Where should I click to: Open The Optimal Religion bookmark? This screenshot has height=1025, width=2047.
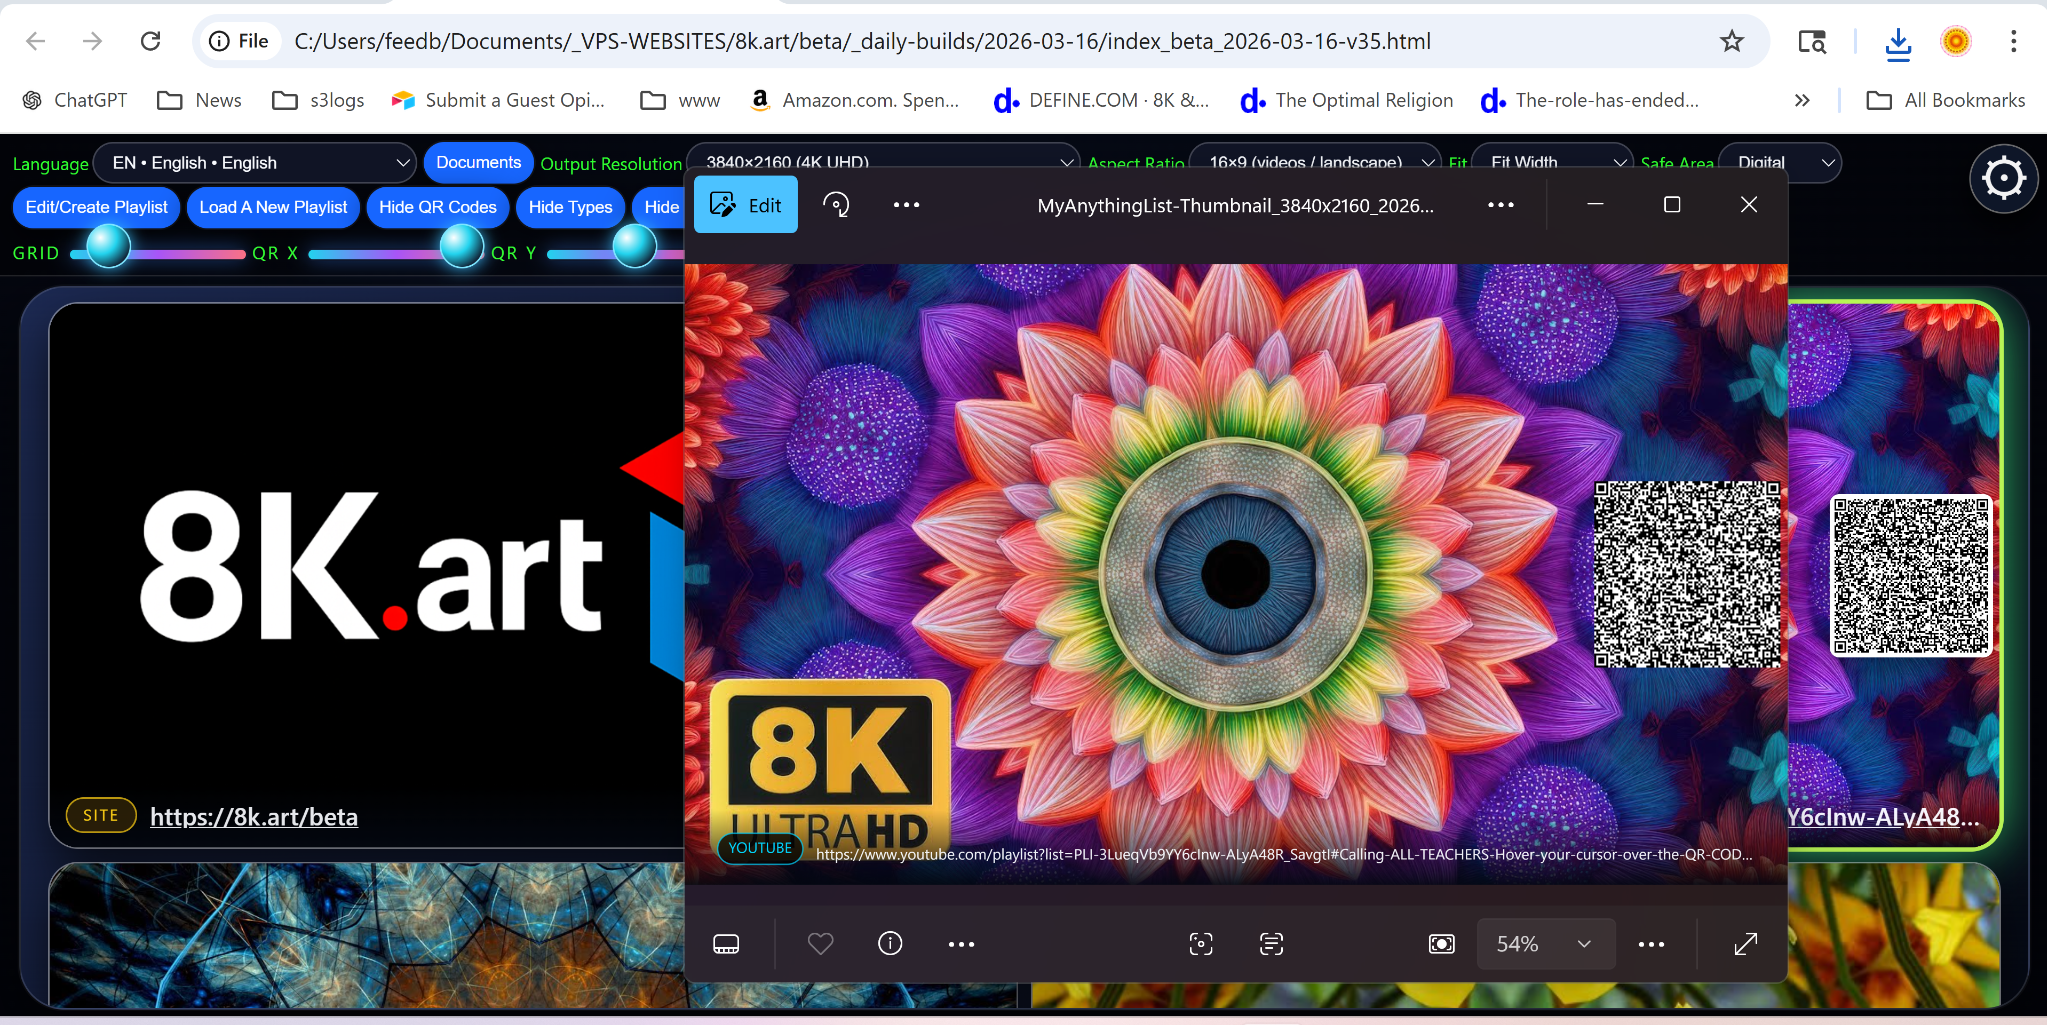pos(1347,100)
